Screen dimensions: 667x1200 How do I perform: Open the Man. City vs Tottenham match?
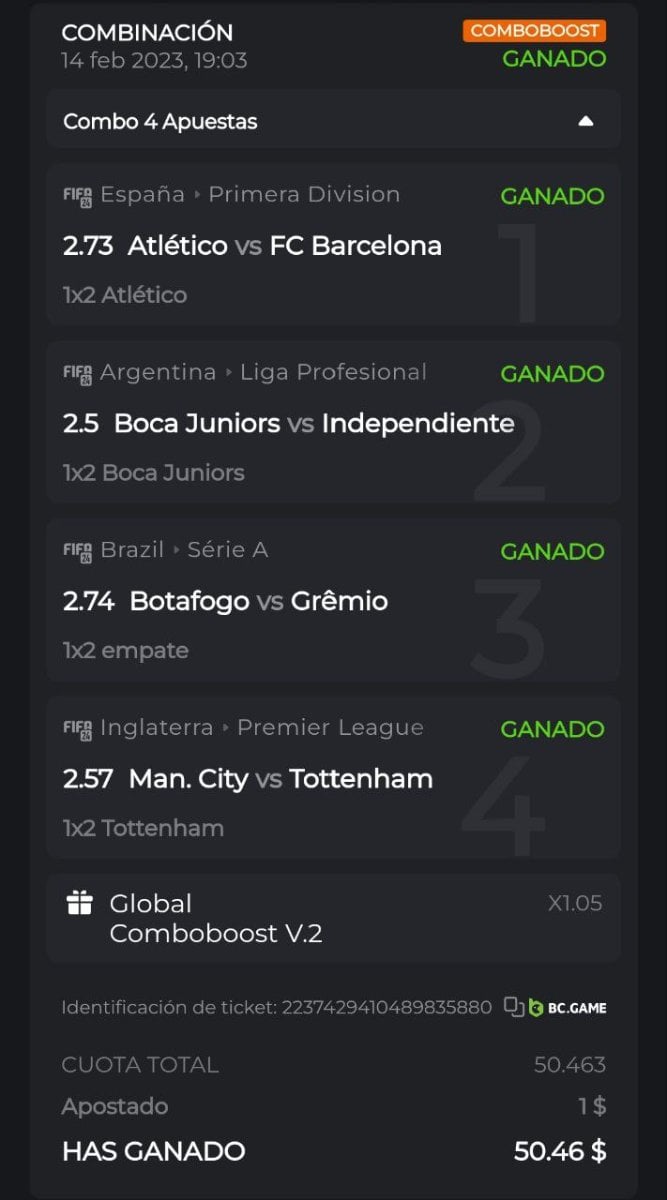(280, 779)
